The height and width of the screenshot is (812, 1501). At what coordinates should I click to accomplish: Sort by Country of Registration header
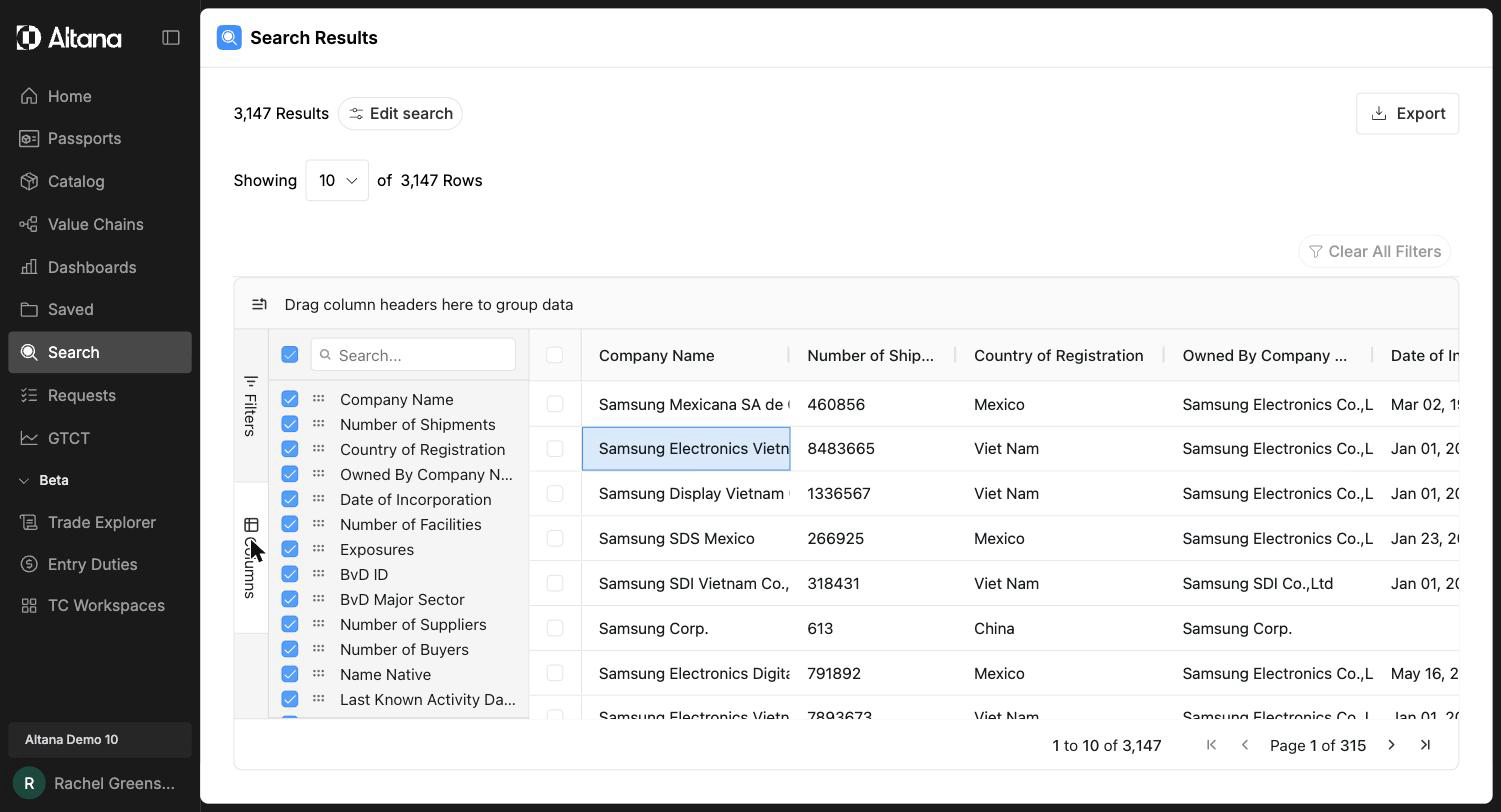point(1061,356)
